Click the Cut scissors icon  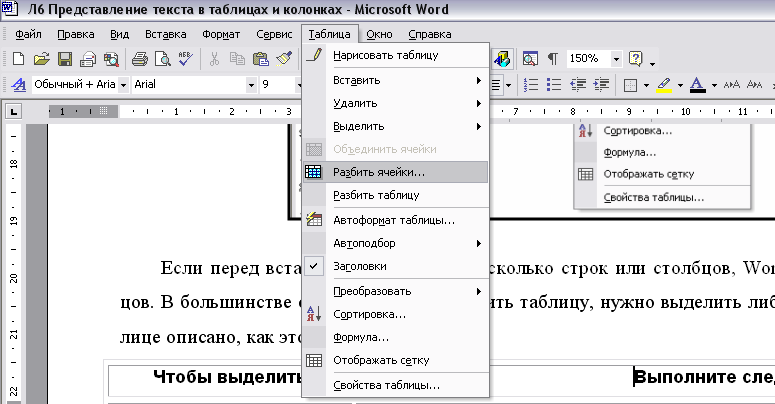[x=214, y=59]
